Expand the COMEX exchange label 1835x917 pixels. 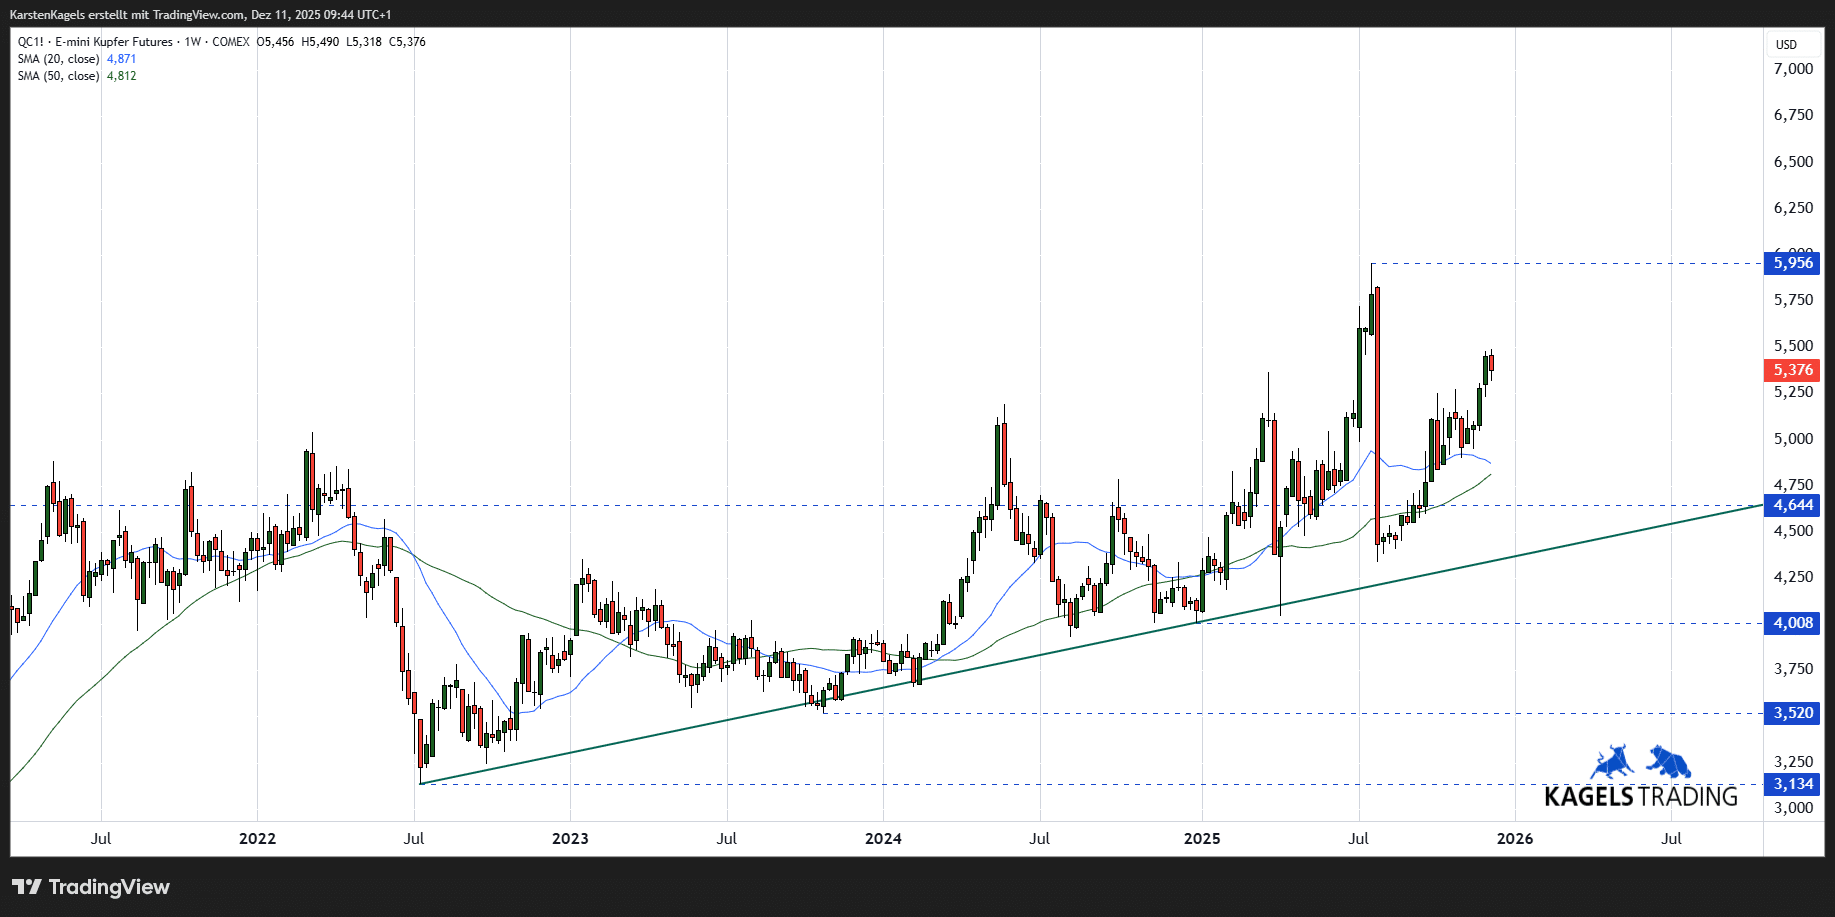point(231,42)
